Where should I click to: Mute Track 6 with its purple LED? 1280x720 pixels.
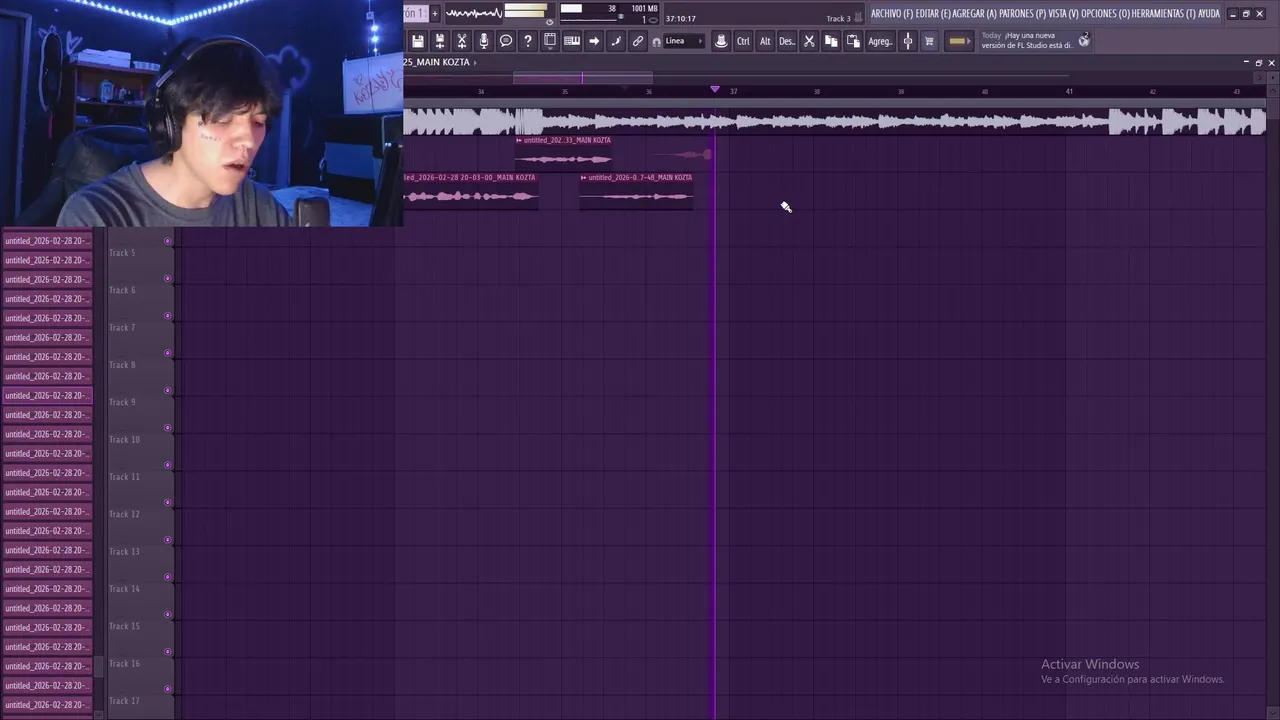tap(167, 278)
